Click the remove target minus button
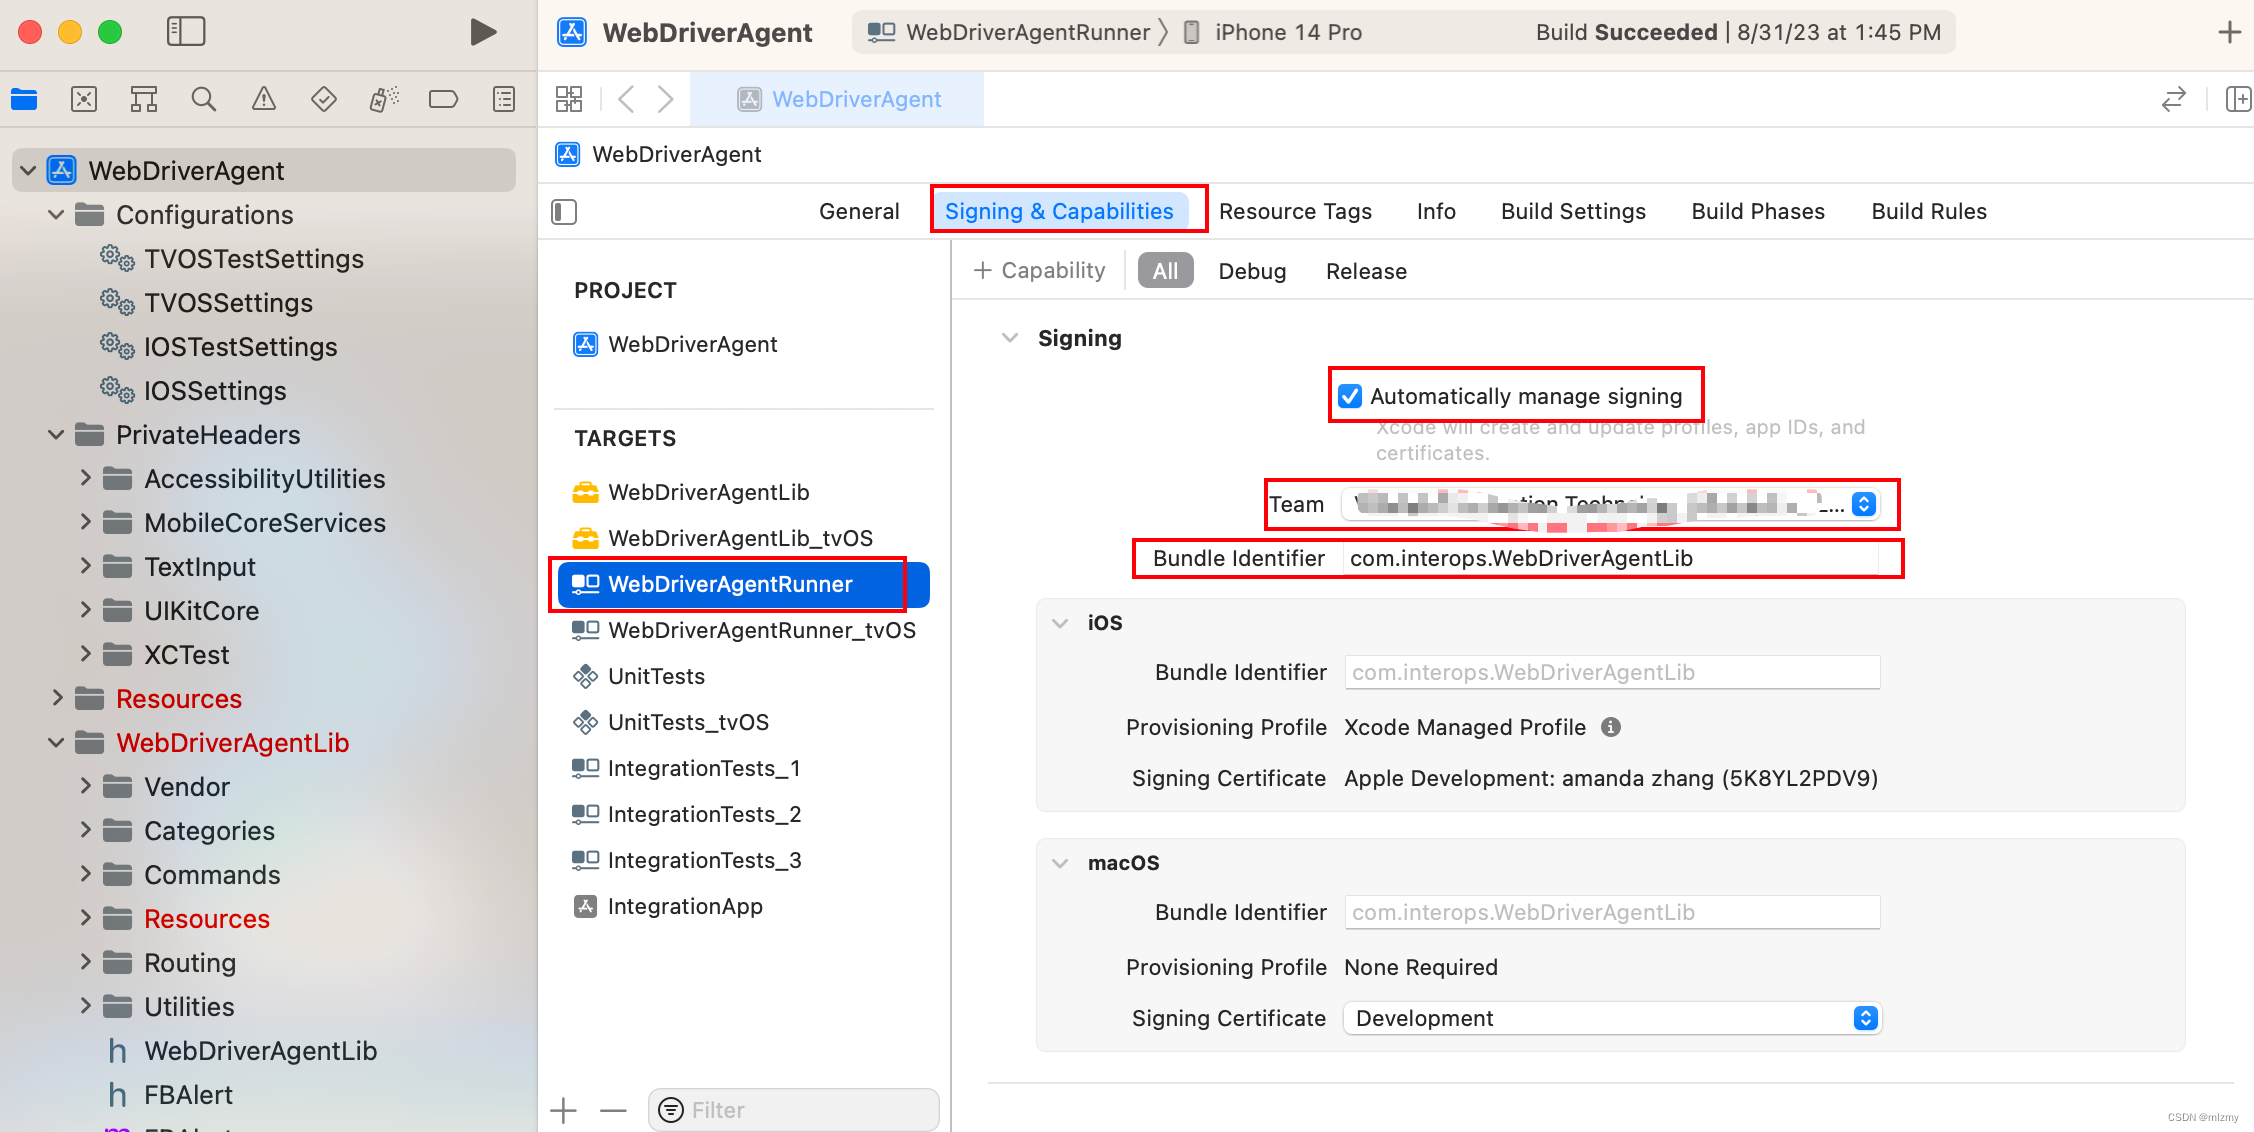 coord(613,1110)
